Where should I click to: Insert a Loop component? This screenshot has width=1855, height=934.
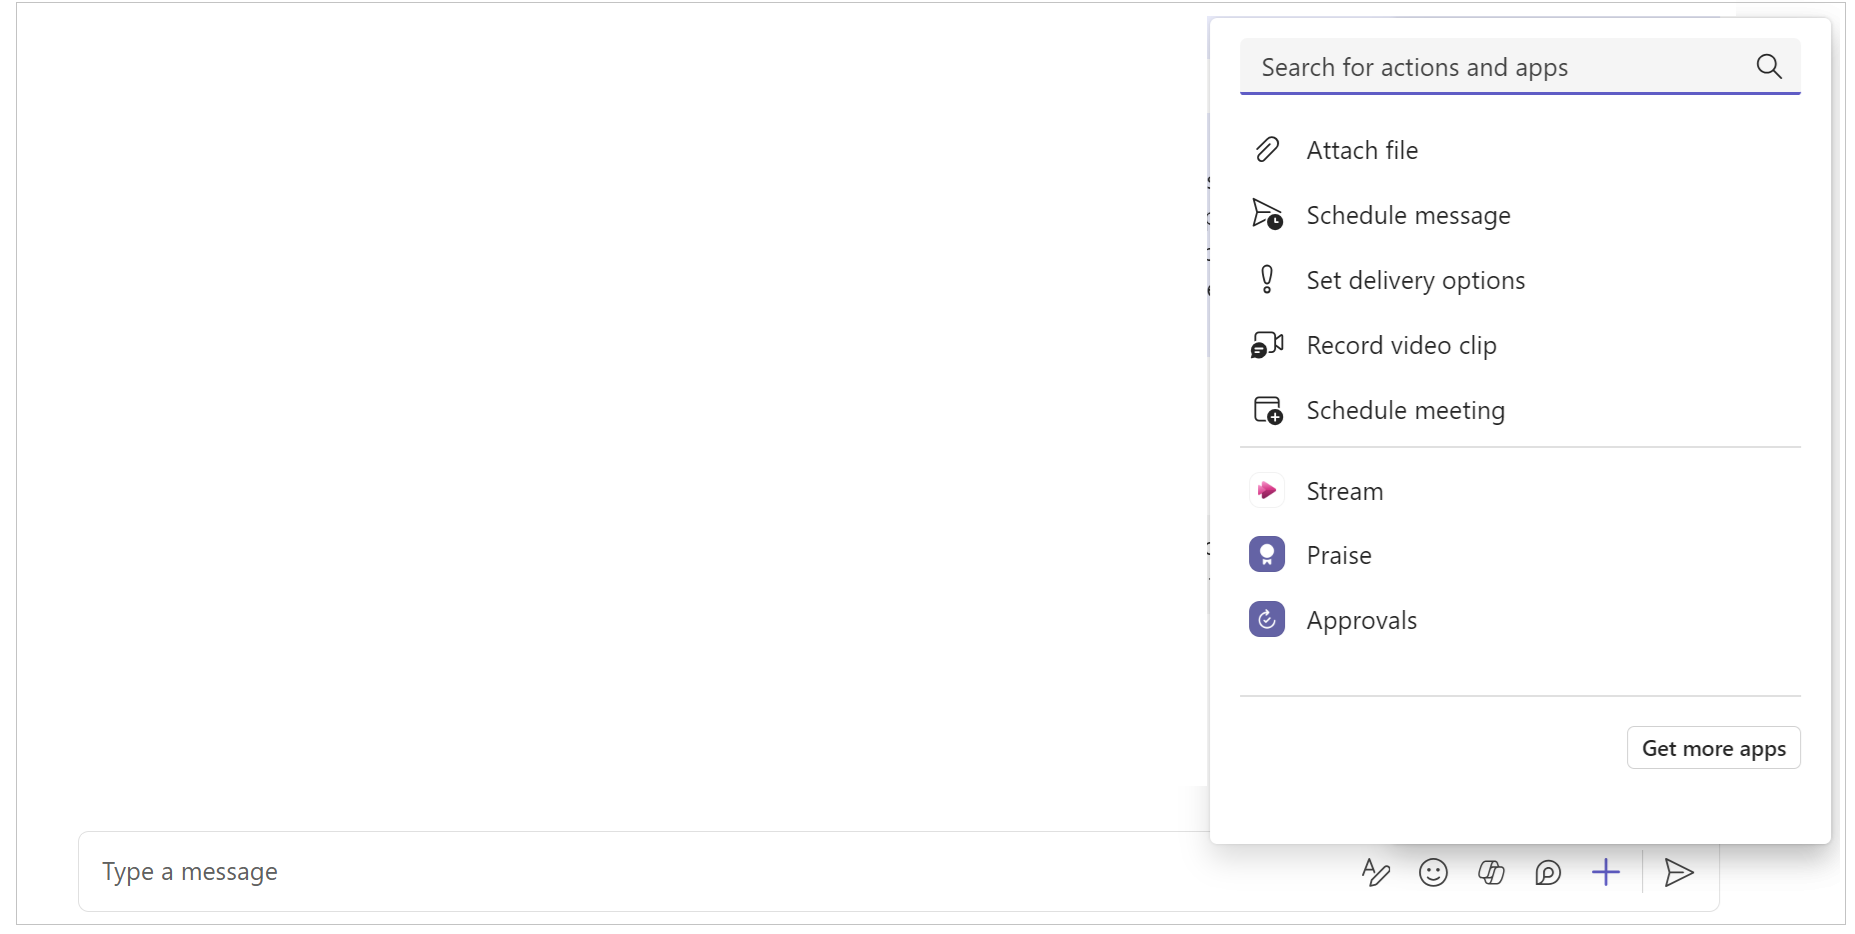tap(1491, 872)
